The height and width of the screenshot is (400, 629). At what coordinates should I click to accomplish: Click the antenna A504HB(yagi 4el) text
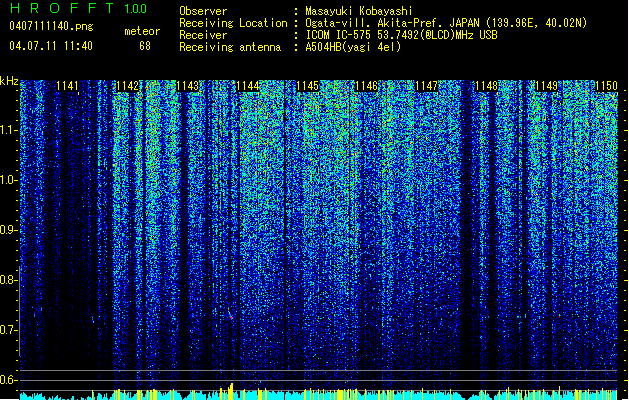[x=353, y=47]
